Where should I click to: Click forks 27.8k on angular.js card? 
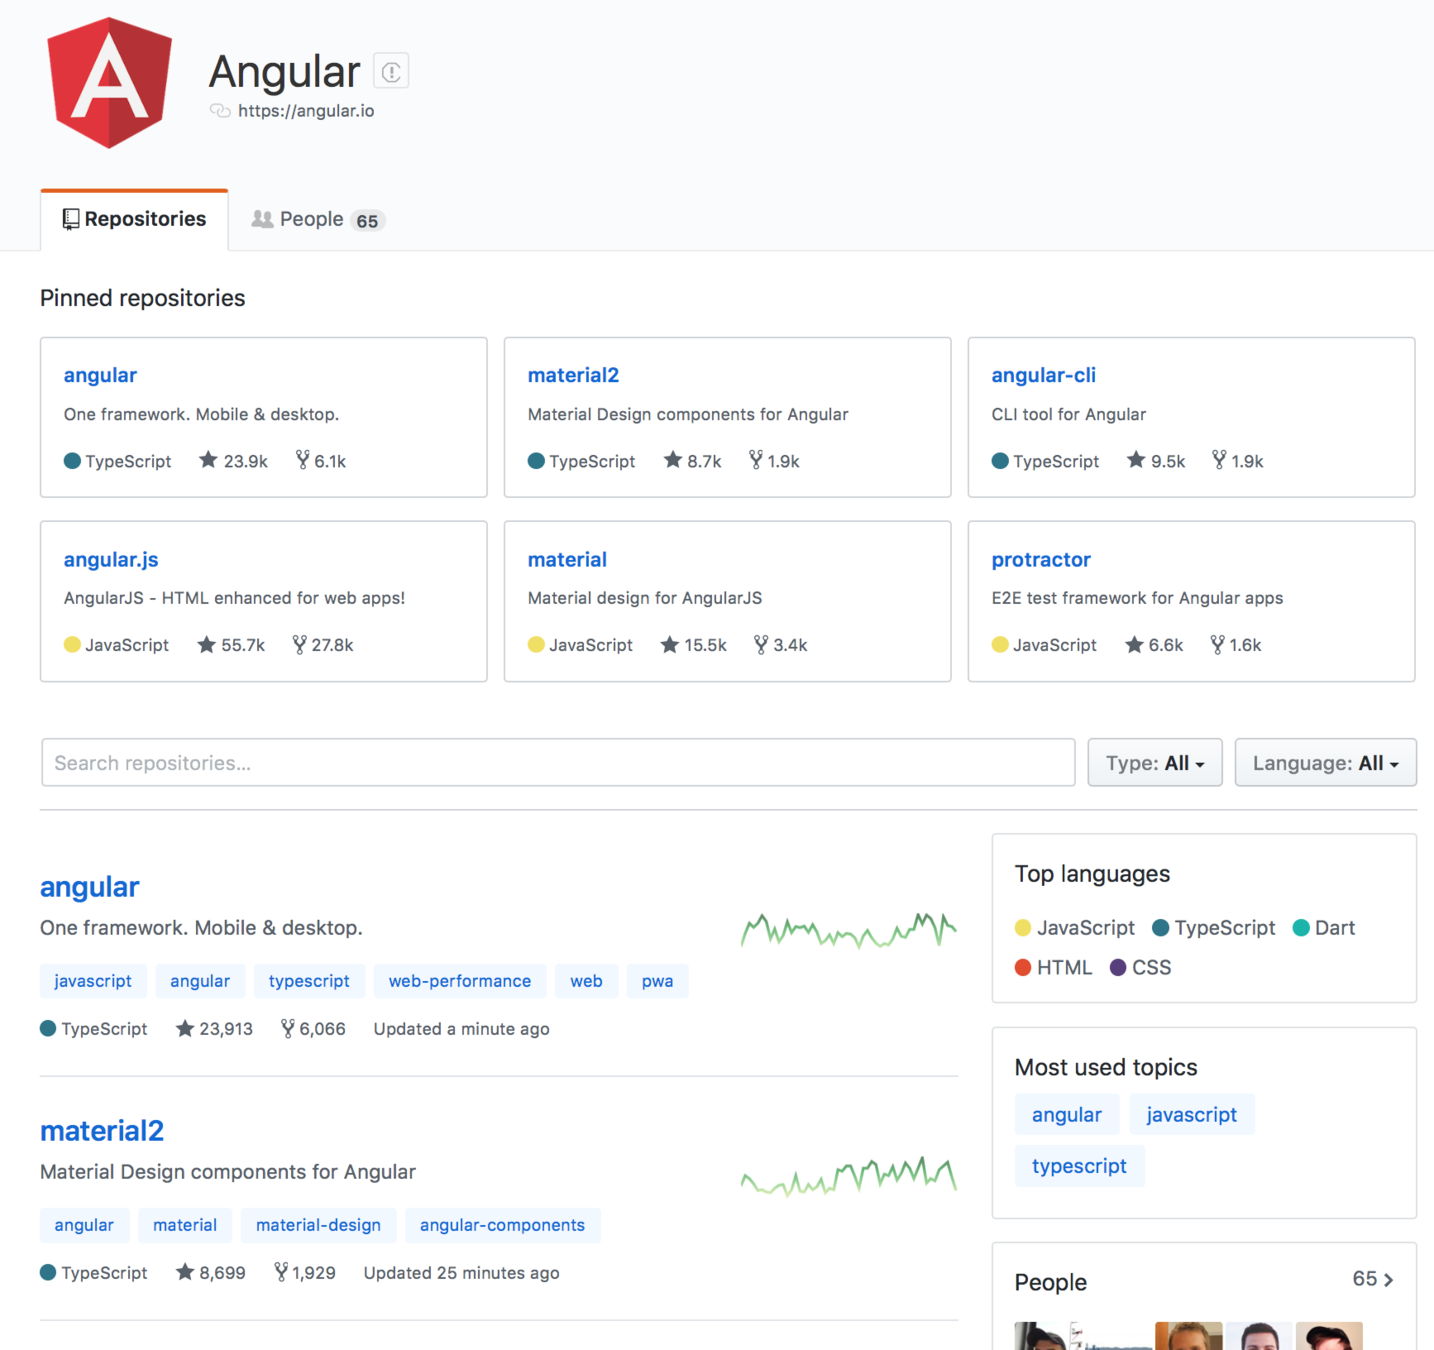322,645
